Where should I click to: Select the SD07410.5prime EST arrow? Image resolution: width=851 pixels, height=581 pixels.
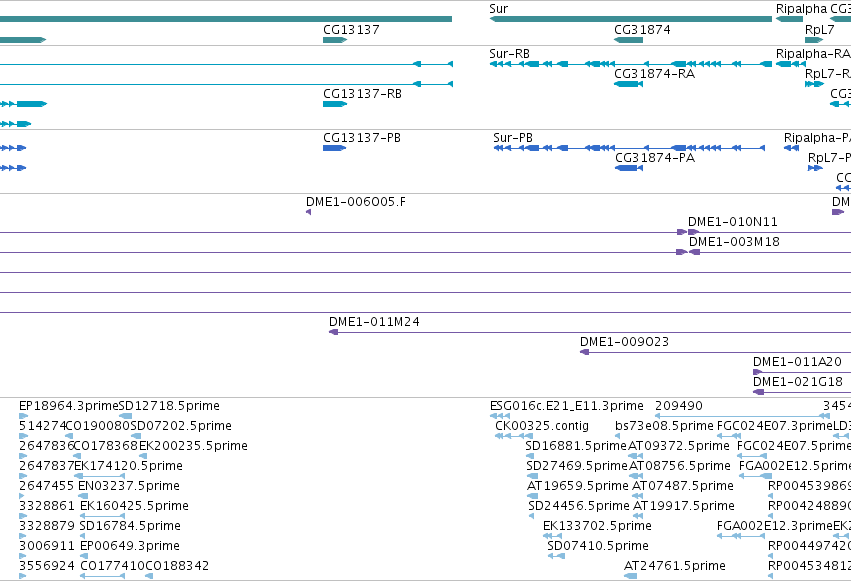pyautogui.click(x=556, y=556)
